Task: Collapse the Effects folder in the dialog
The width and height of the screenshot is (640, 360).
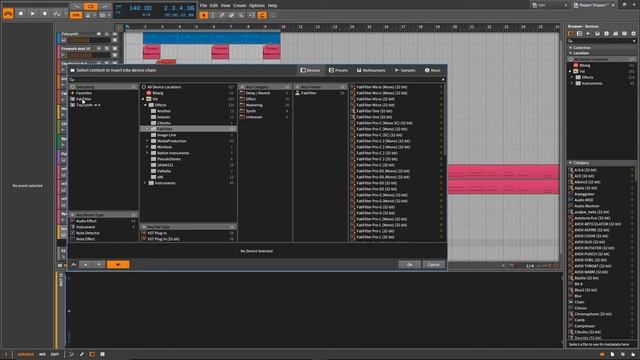Action: (x=145, y=105)
